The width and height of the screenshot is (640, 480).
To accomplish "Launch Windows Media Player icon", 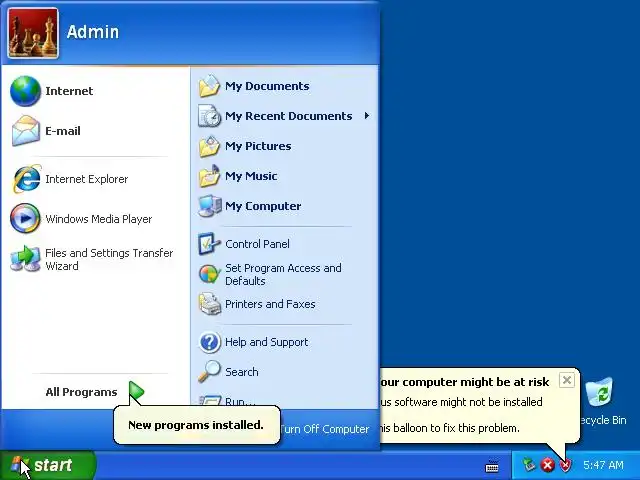I will 25,218.
